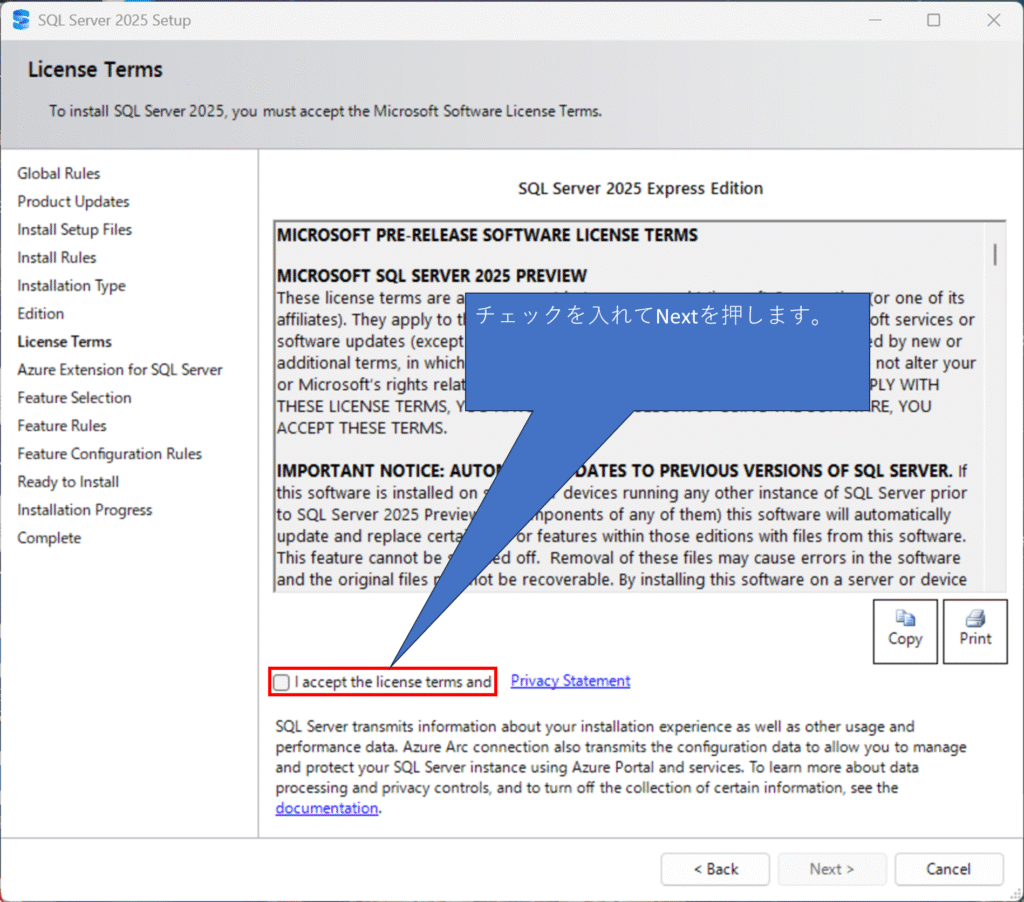
Task: Select the Installation Type step
Action: click(71, 286)
